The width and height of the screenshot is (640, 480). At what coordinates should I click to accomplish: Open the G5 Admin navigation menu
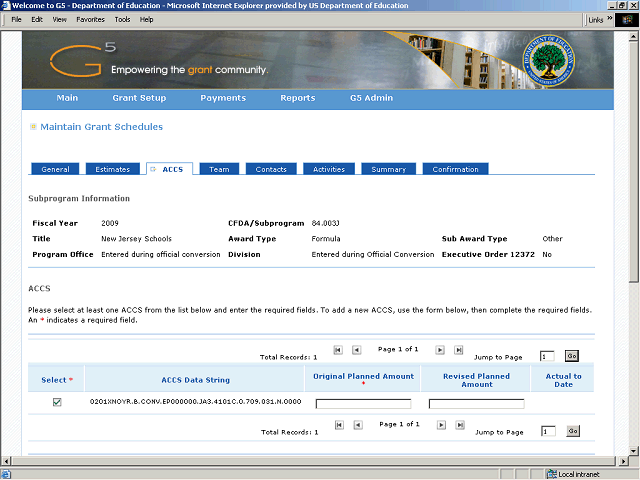pos(371,98)
